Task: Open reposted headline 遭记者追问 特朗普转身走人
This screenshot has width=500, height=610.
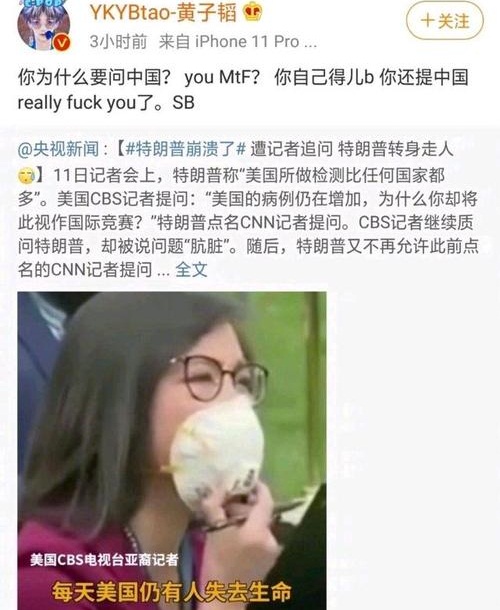Action: [x=352, y=149]
